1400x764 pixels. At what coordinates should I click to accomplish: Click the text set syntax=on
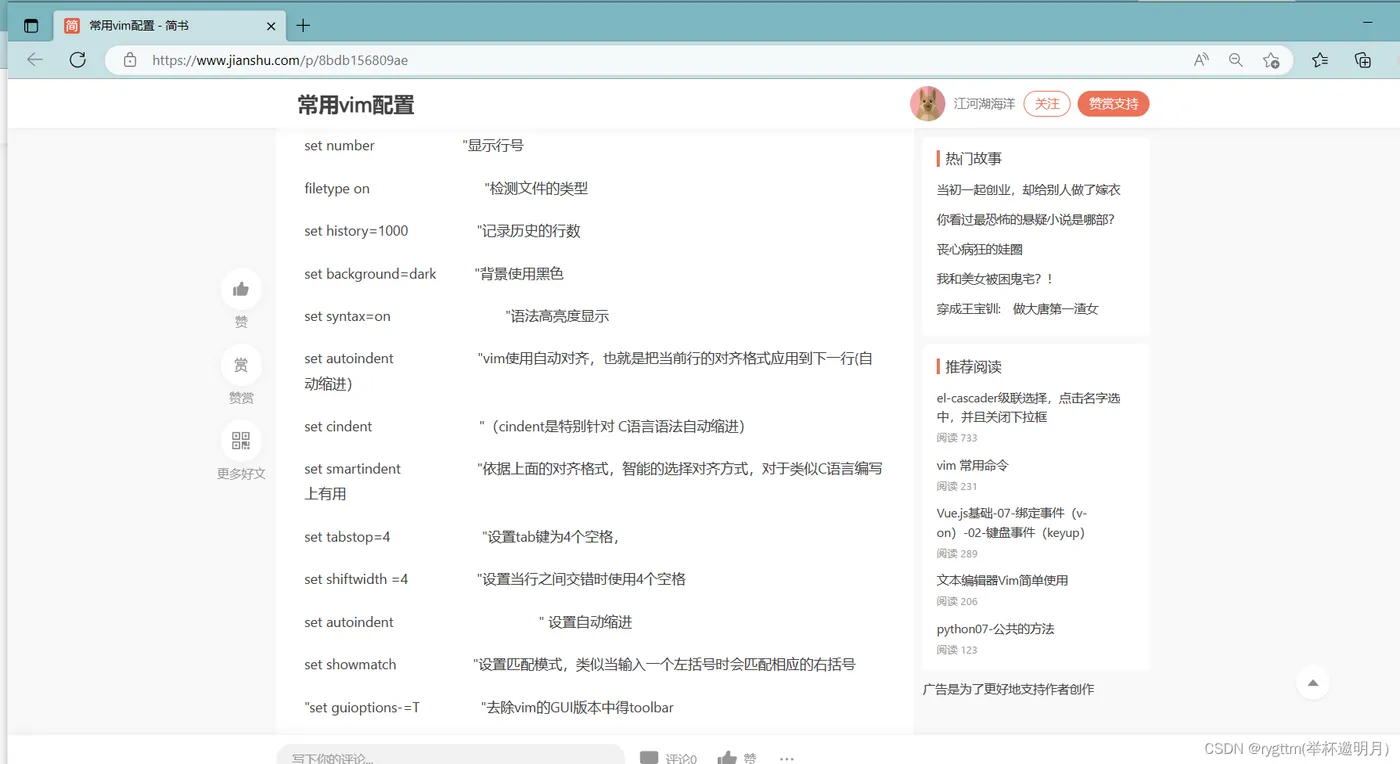(347, 316)
